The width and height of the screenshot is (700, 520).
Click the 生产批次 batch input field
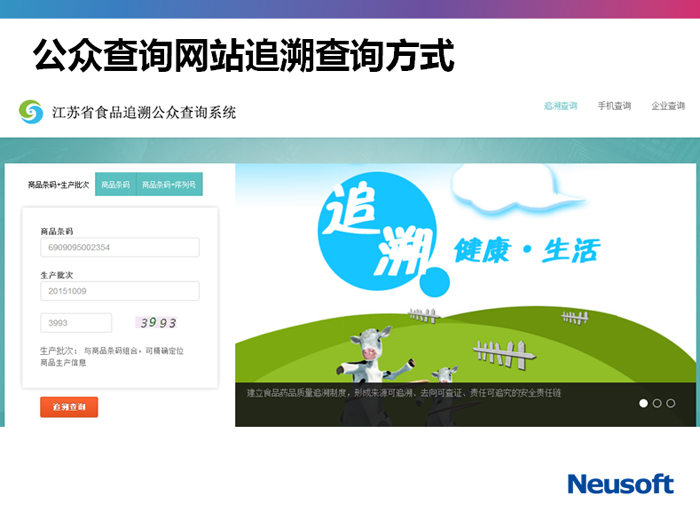(x=120, y=291)
